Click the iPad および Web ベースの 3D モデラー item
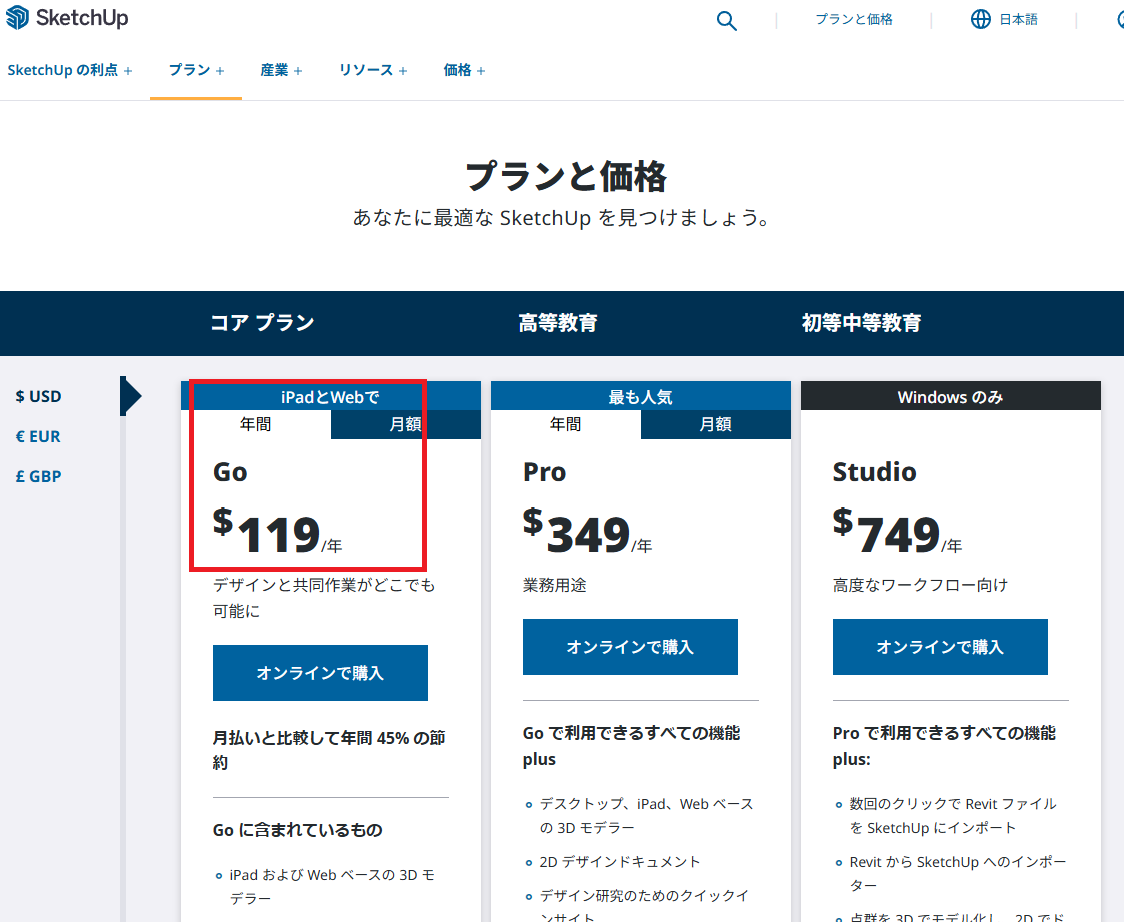The width and height of the screenshot is (1124, 922). [332, 887]
